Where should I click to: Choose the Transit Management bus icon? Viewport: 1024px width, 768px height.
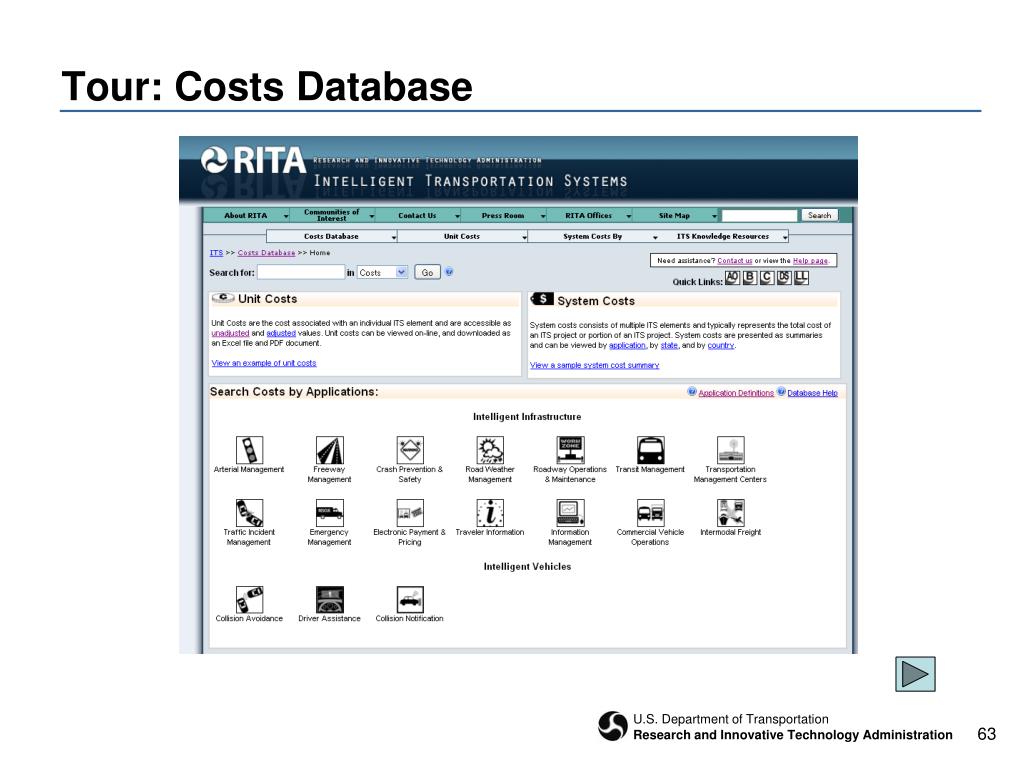pos(650,450)
